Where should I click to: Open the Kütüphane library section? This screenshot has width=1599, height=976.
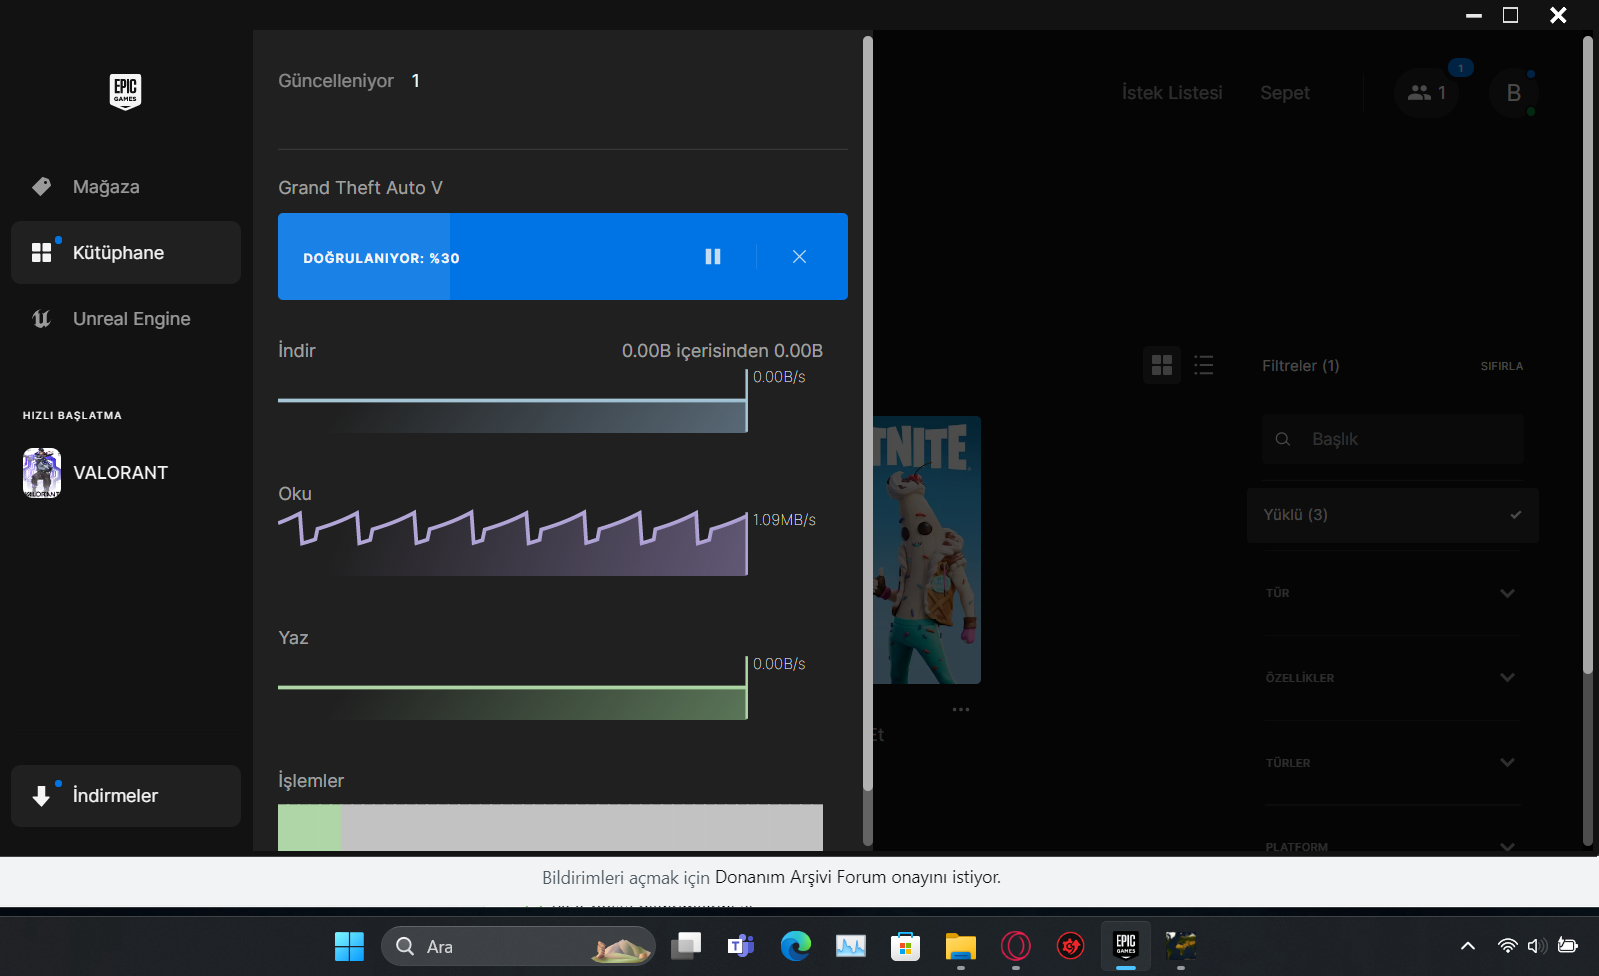(x=126, y=253)
